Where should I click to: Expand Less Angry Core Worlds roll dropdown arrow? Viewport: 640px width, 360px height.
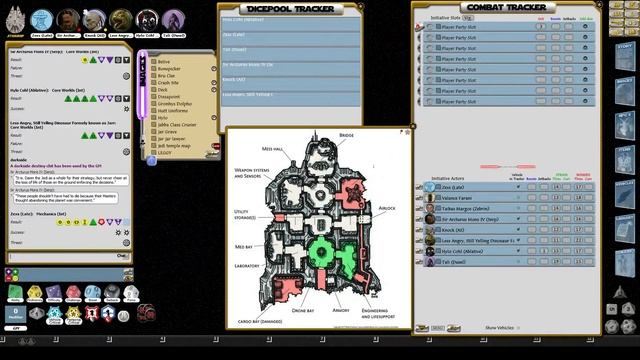127,135
